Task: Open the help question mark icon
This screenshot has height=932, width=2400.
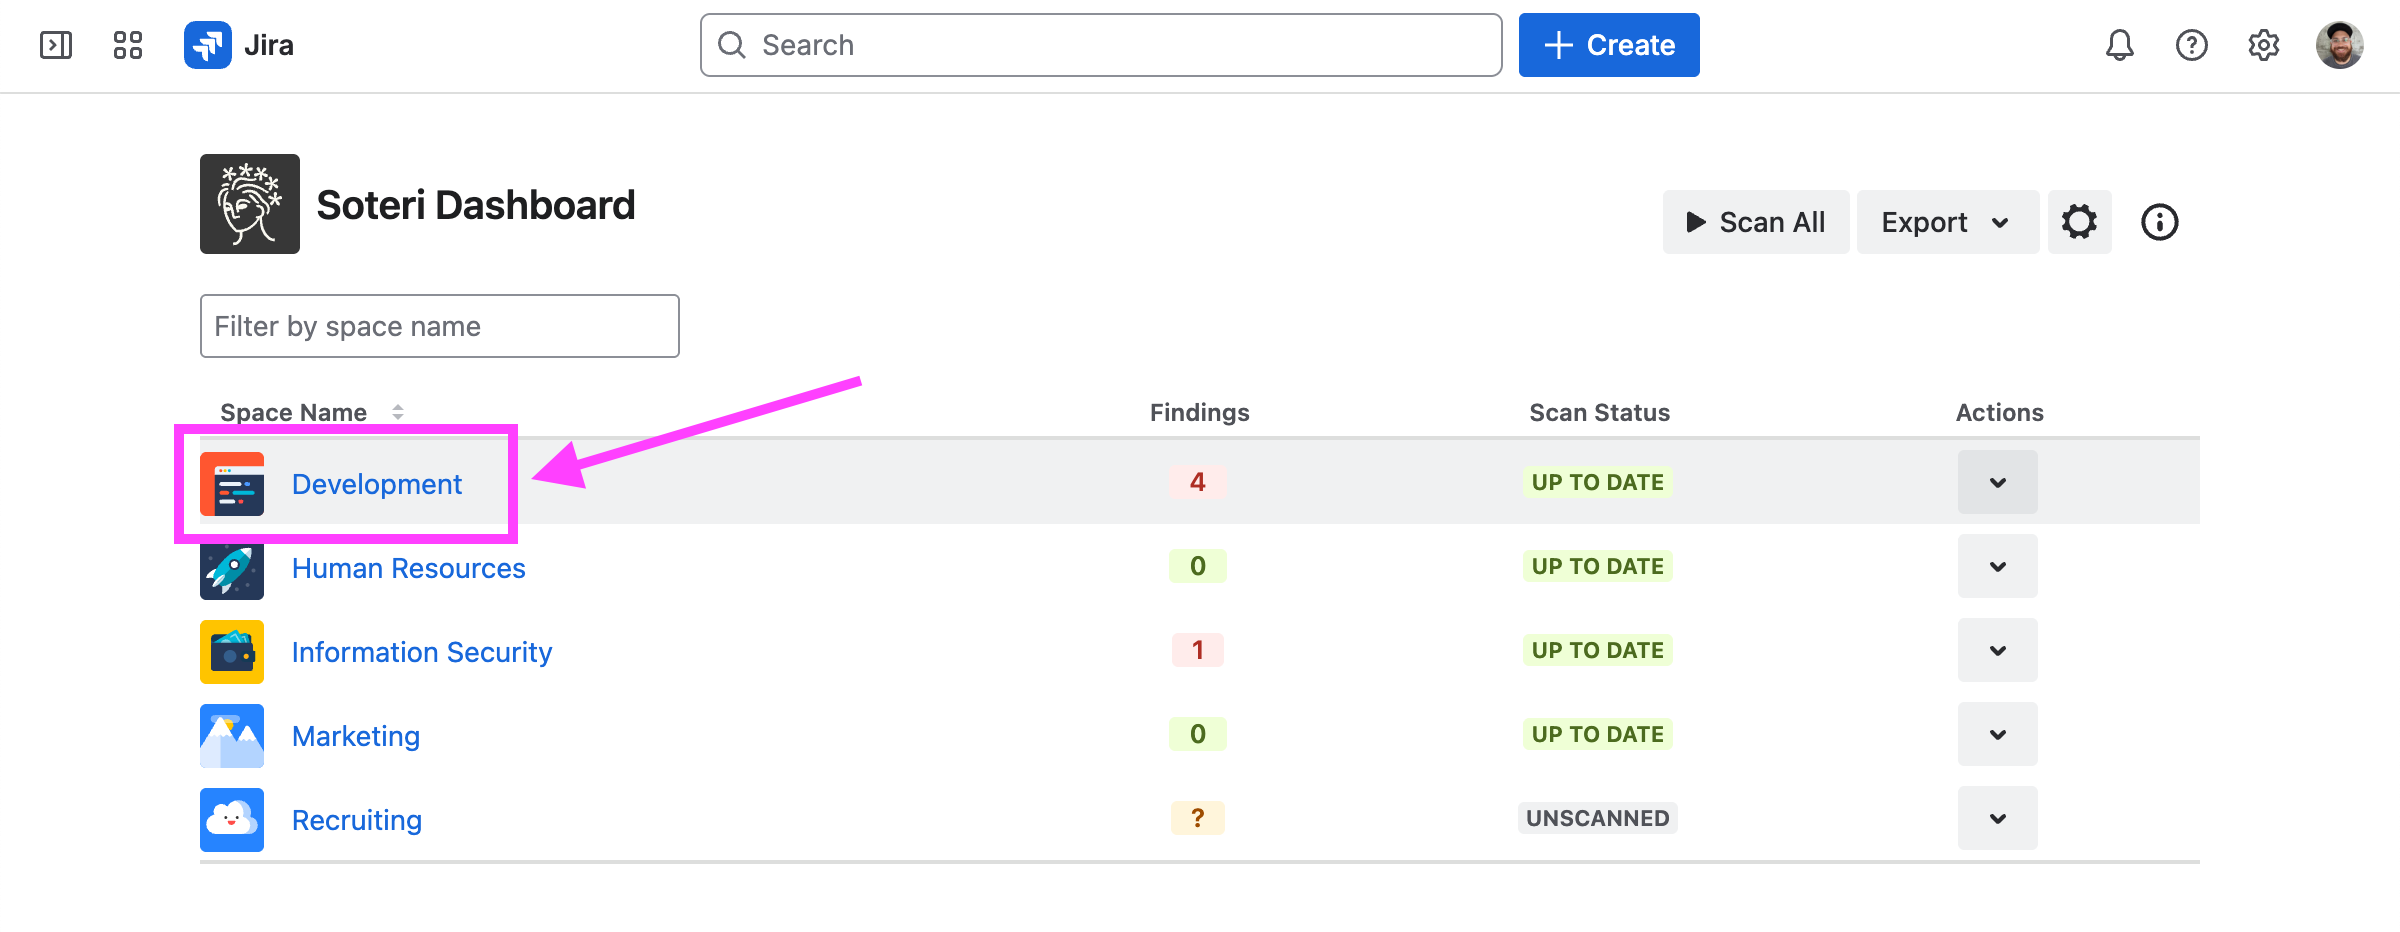Action: pyautogui.click(x=2191, y=45)
